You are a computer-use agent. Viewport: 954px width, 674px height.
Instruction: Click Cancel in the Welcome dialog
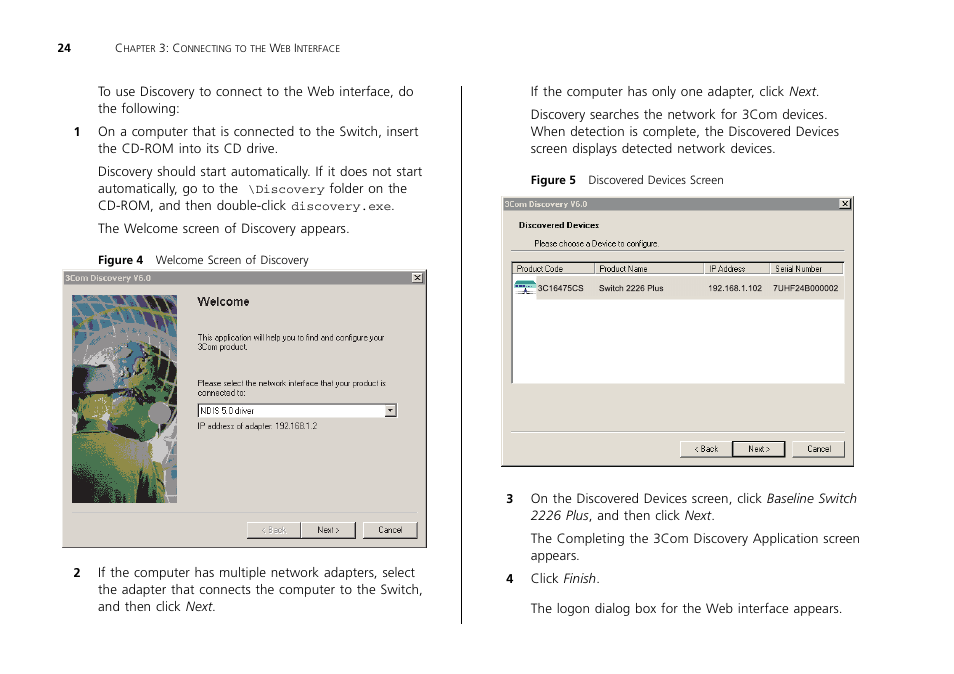[390, 530]
